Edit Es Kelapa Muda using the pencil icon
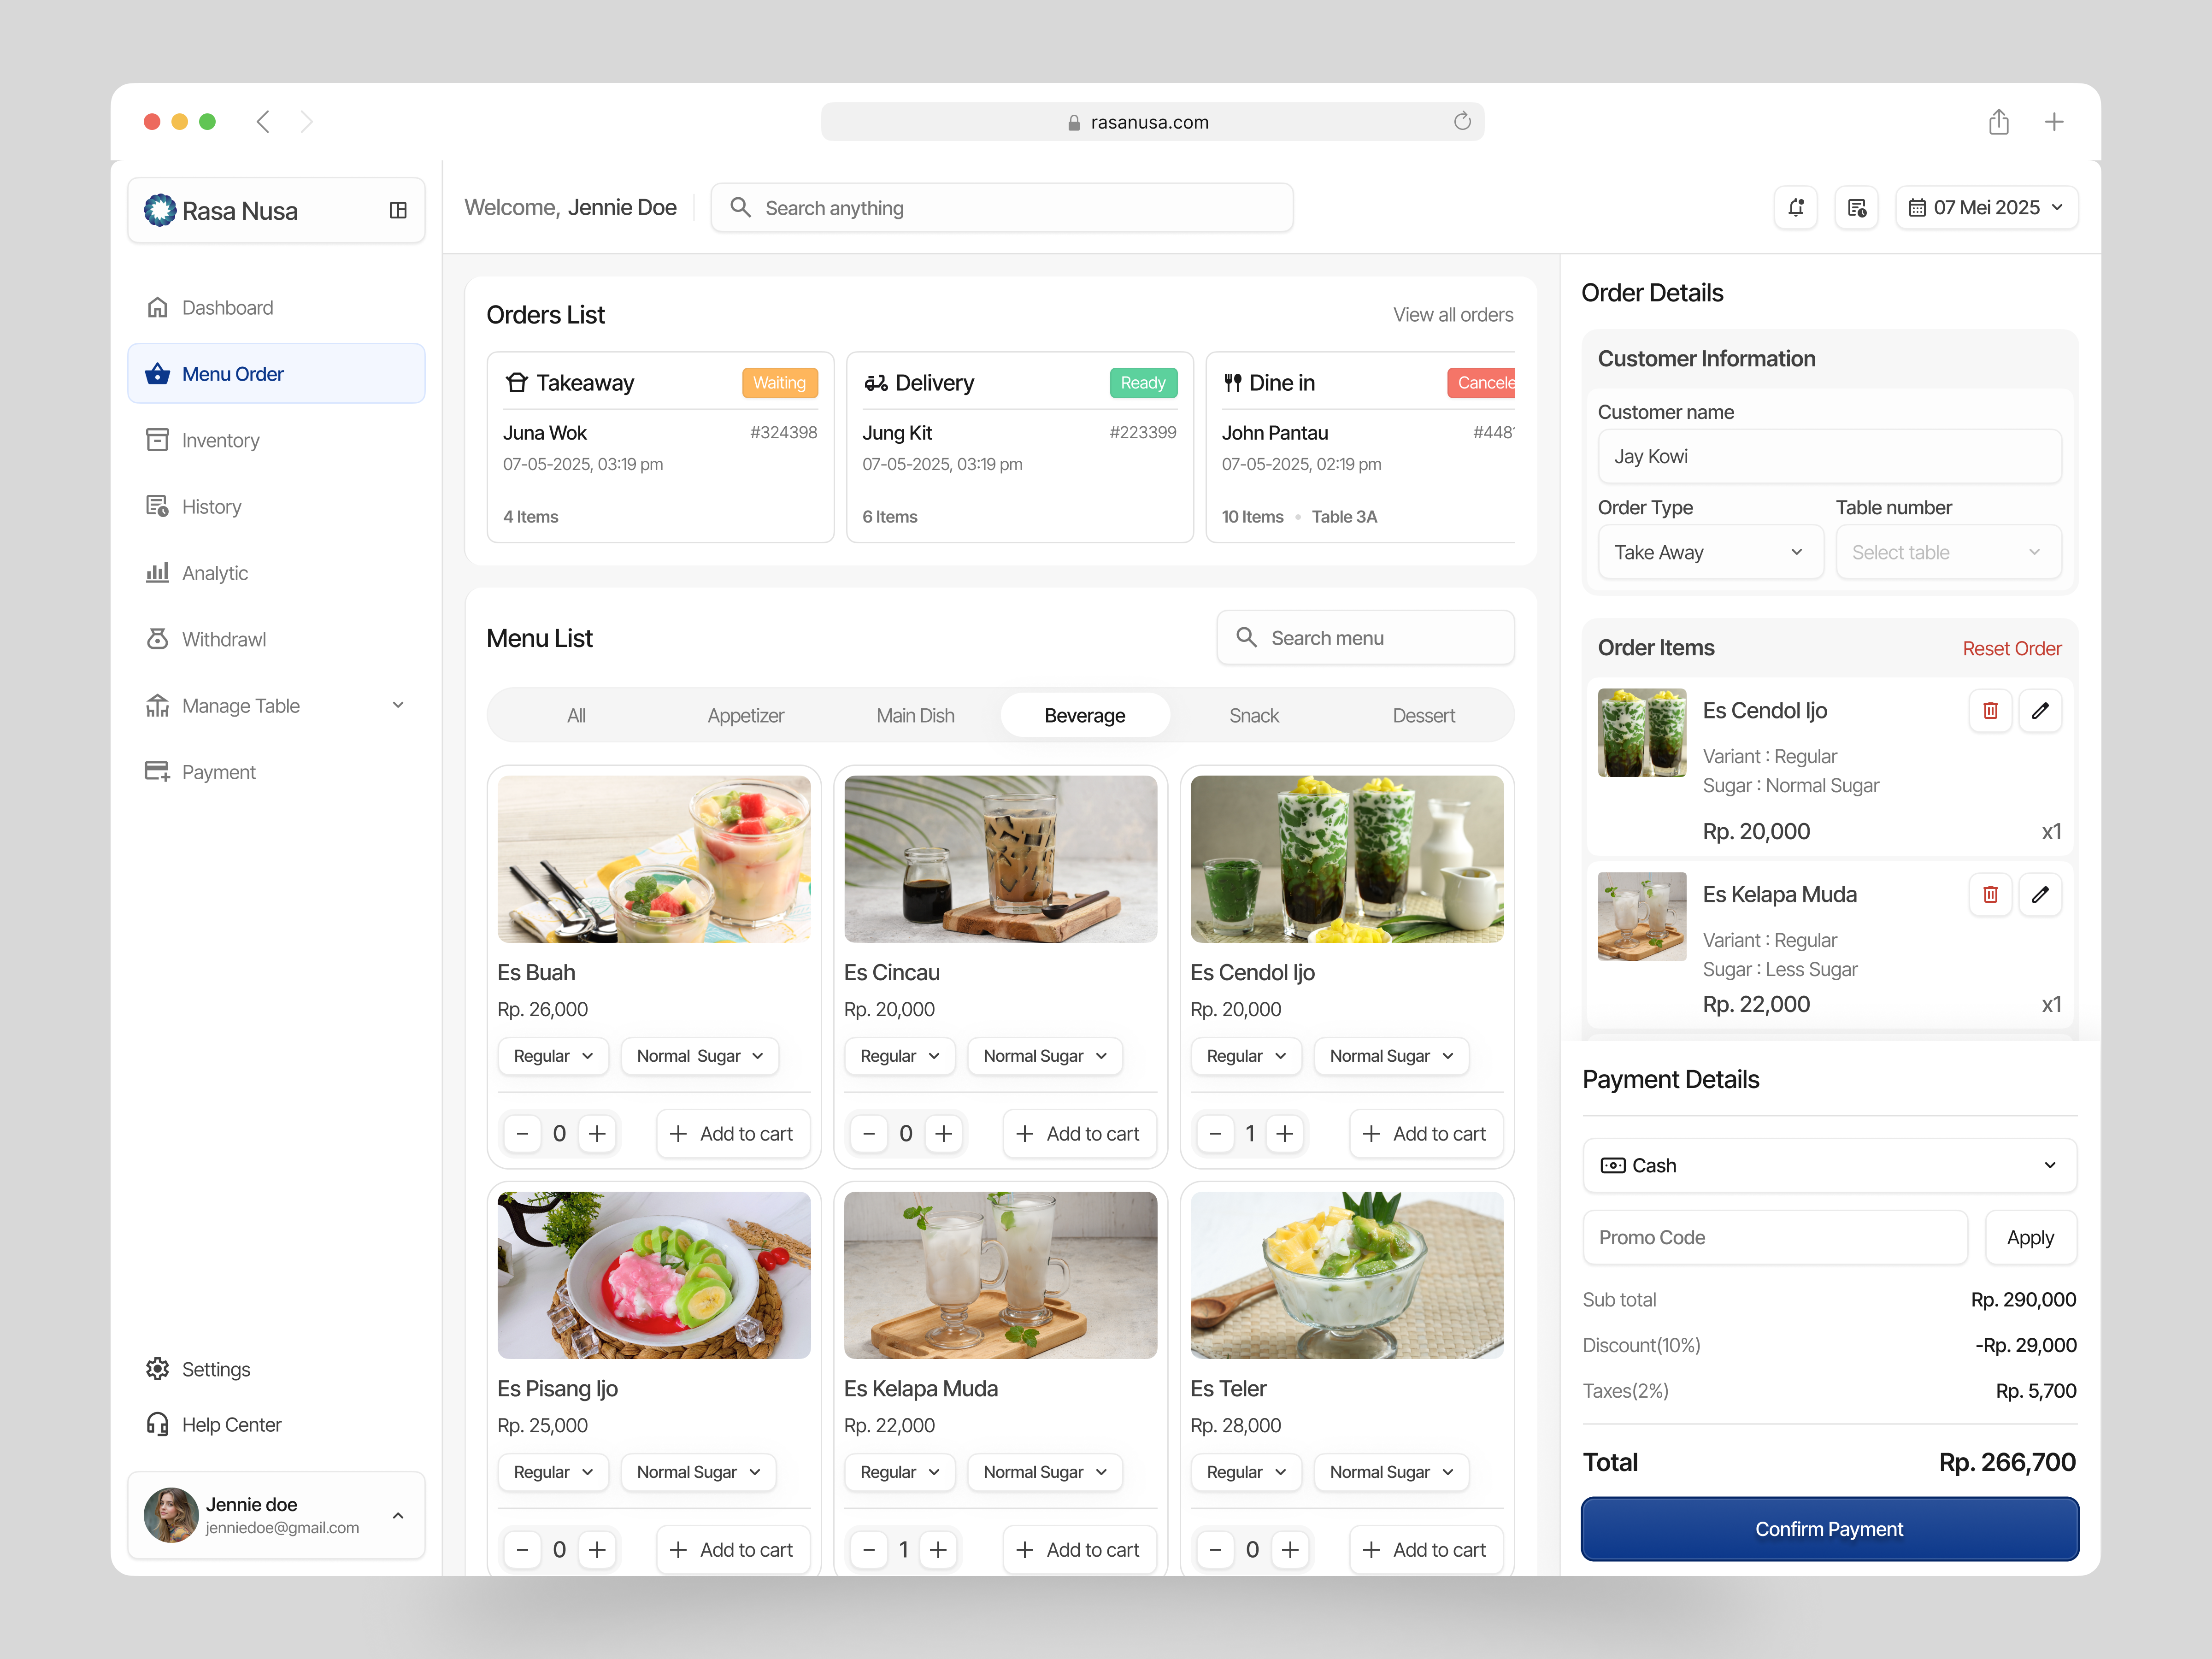The image size is (2212, 1659). (2041, 894)
